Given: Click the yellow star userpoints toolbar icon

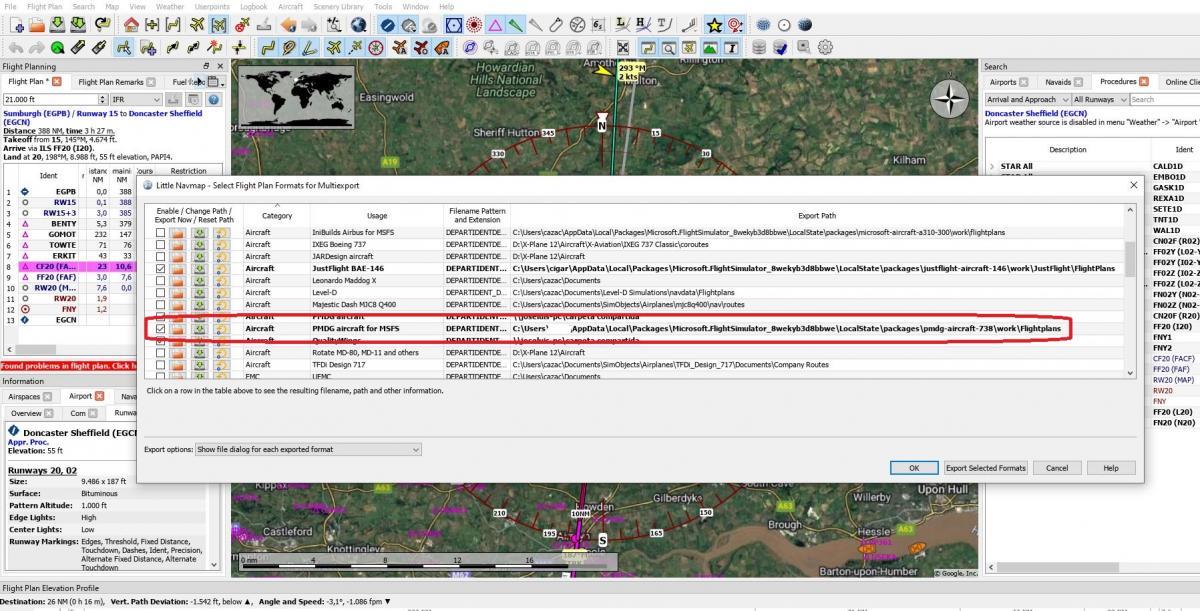Looking at the screenshot, I should [714, 24].
